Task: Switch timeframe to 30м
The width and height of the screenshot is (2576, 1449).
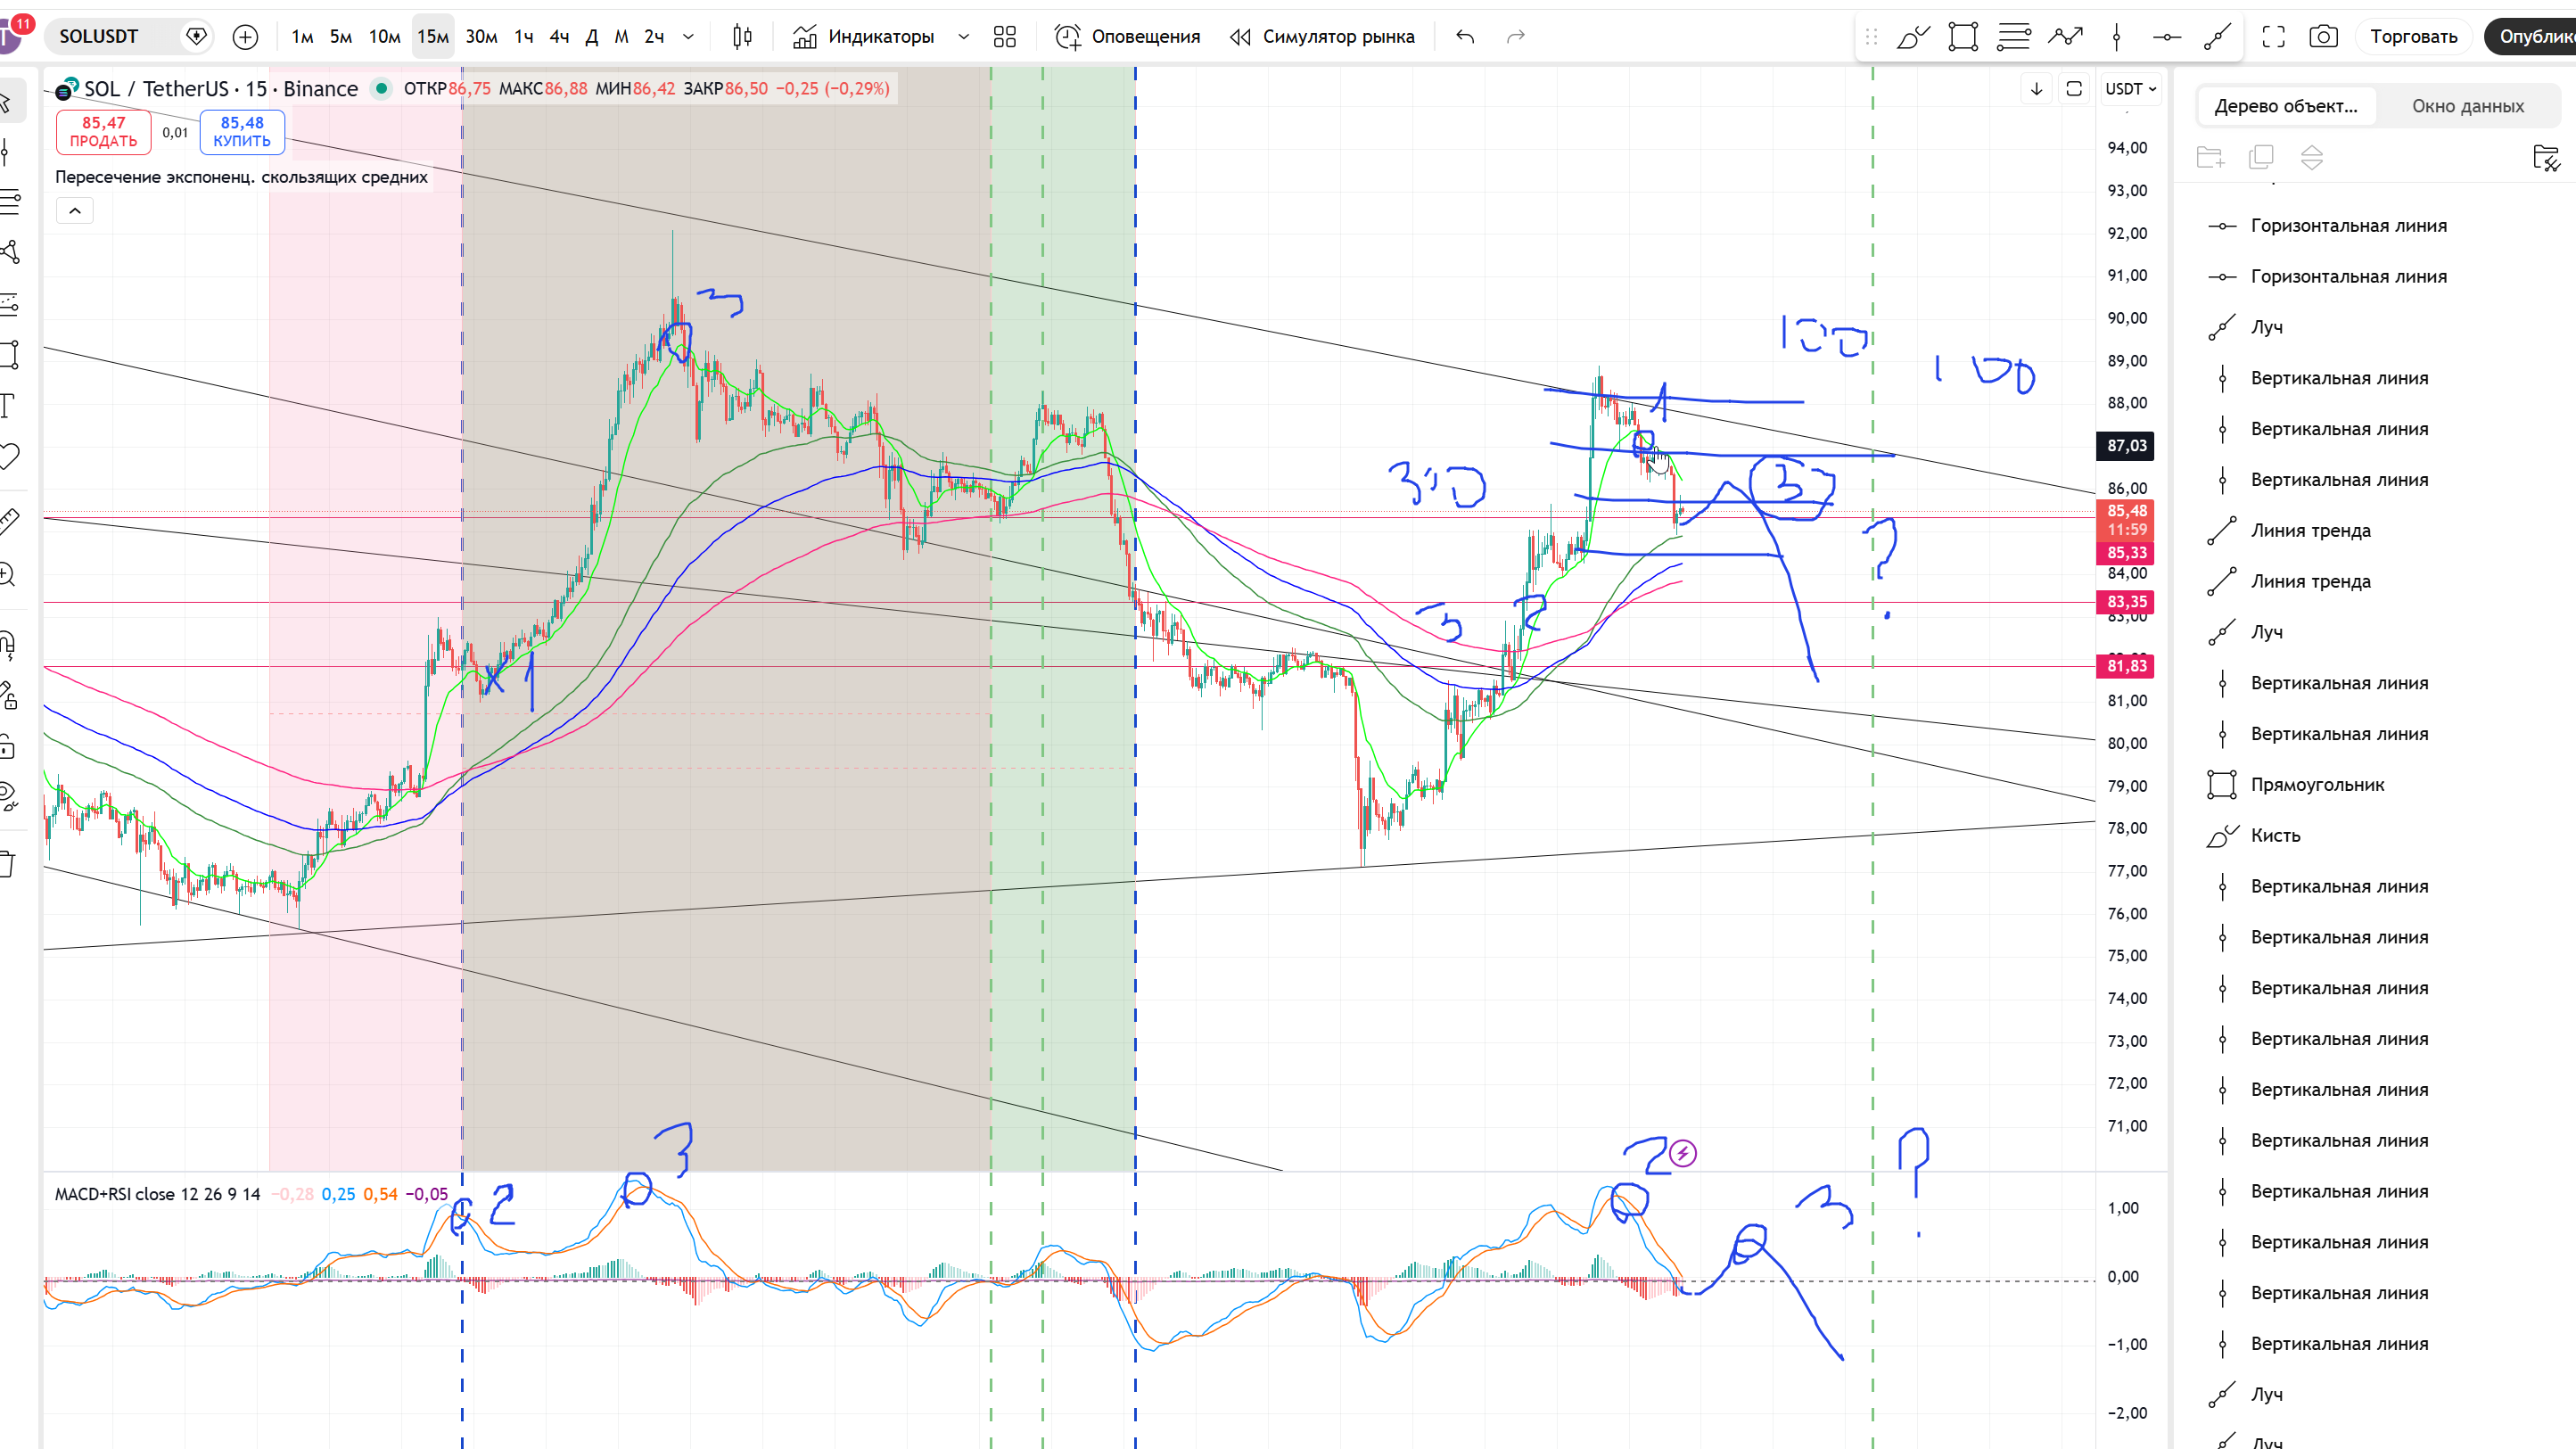Action: pyautogui.click(x=481, y=37)
